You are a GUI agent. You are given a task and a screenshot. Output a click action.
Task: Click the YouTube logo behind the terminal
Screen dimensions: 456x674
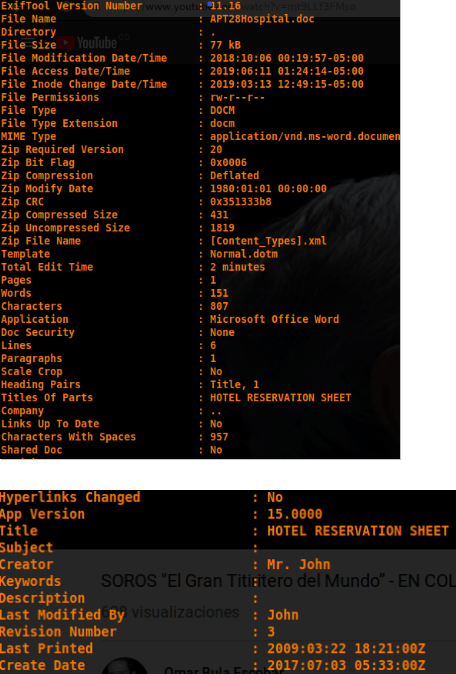87,43
